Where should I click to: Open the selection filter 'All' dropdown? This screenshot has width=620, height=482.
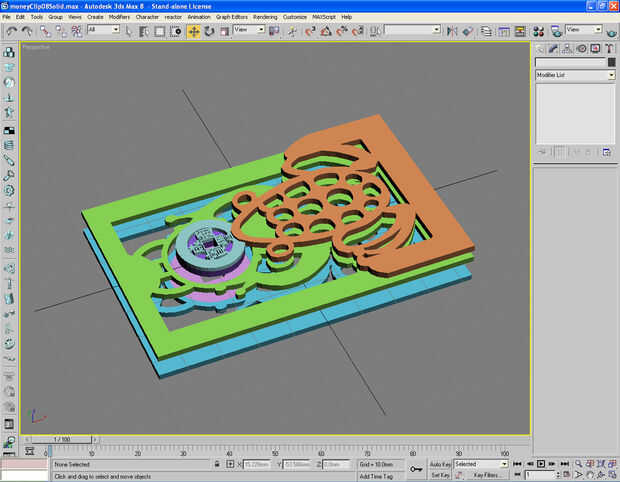point(103,30)
